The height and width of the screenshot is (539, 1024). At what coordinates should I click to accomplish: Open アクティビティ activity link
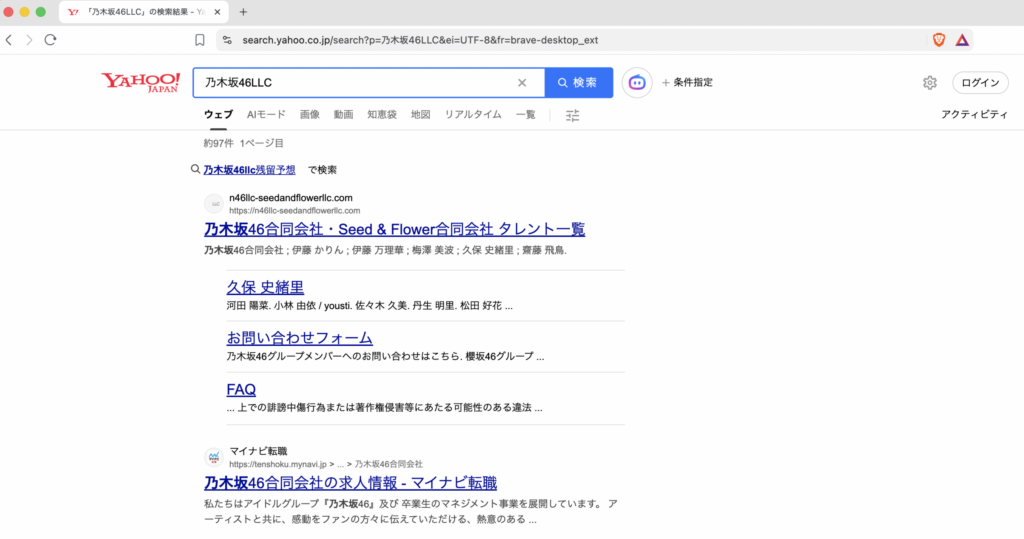tap(974, 115)
